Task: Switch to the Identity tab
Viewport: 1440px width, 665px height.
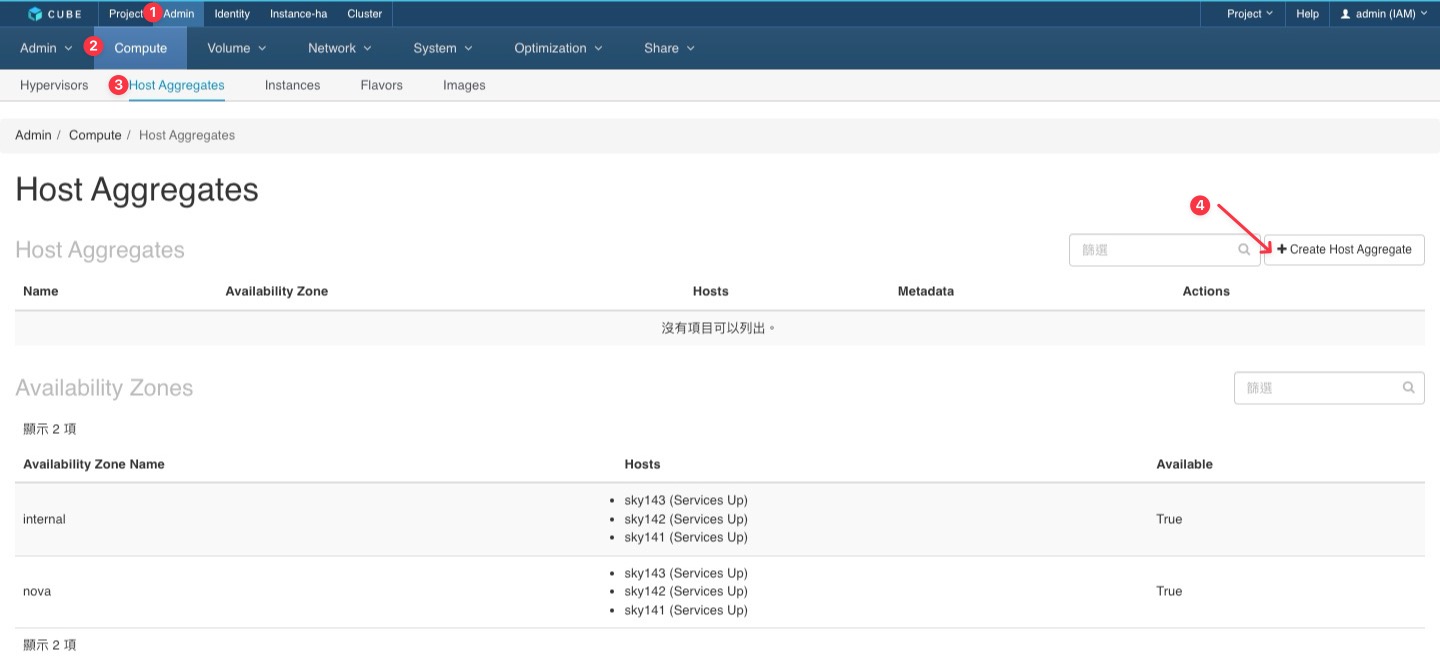Action: pos(232,14)
